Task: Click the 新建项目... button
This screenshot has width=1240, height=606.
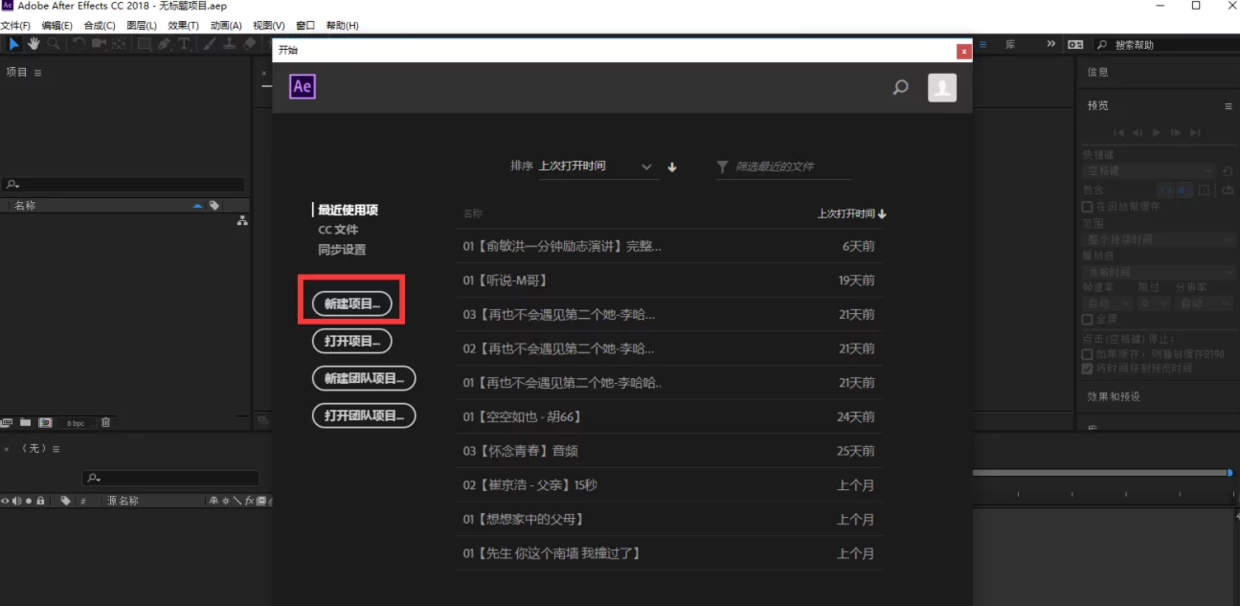Action: pyautogui.click(x=352, y=303)
